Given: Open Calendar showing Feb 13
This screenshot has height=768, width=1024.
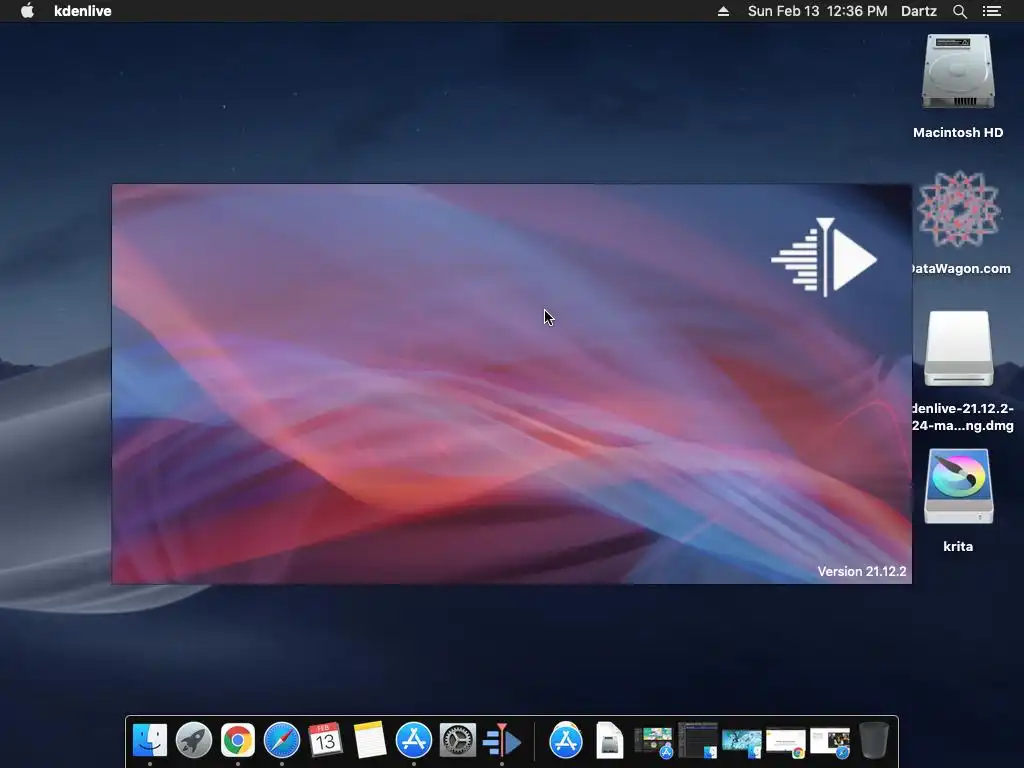Looking at the screenshot, I should pyautogui.click(x=325, y=741).
